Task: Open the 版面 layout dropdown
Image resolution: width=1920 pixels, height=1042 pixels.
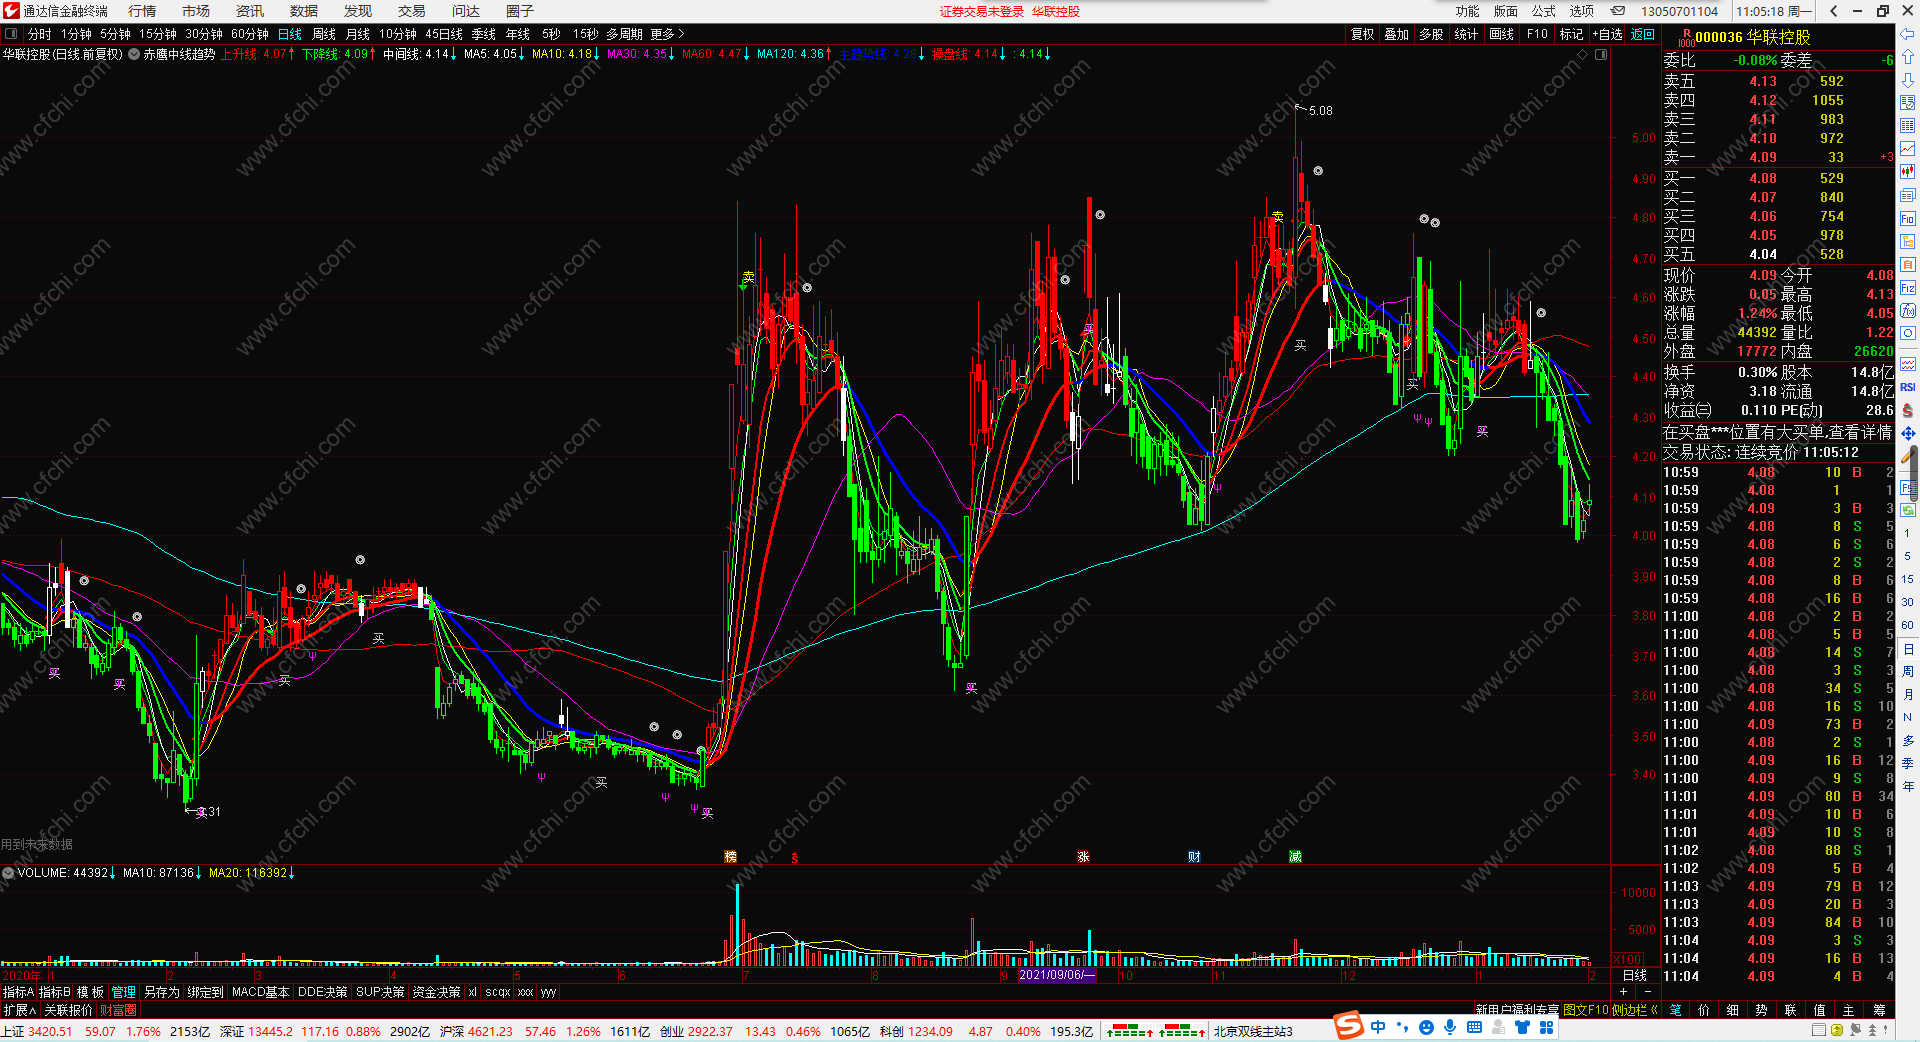Action: click(x=1506, y=11)
